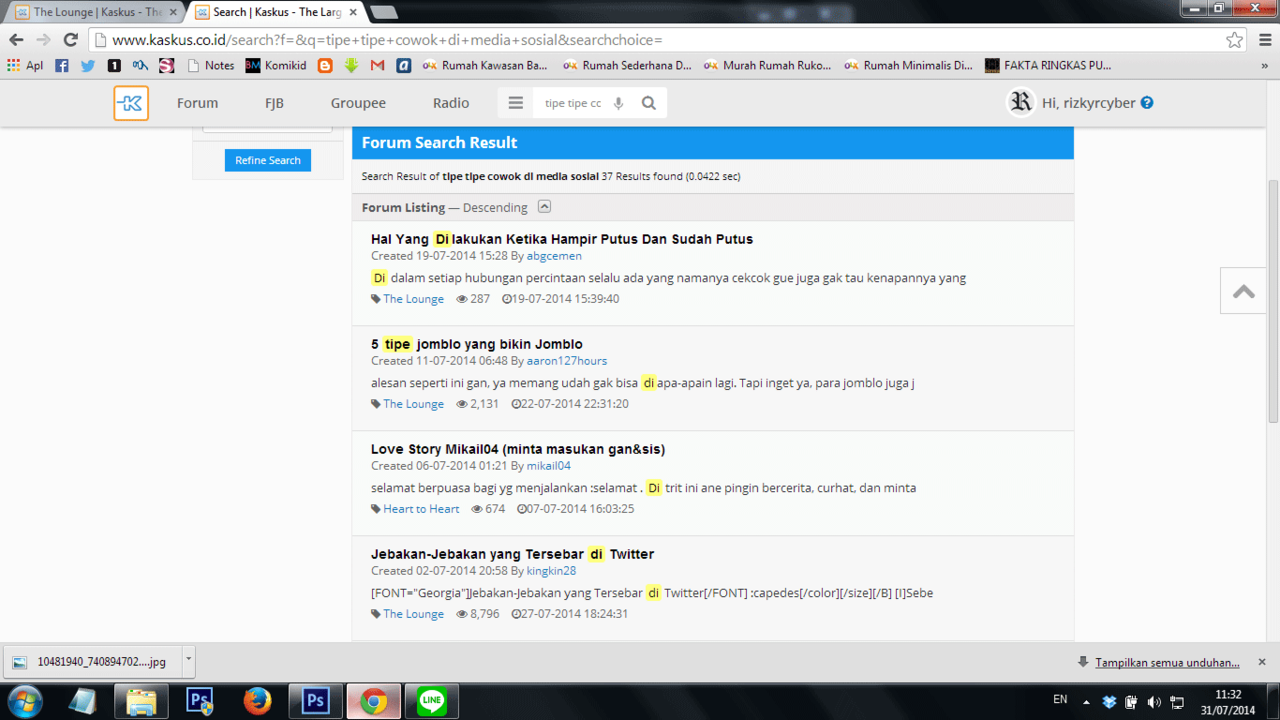Bookmark this page with the star

point(1235,40)
